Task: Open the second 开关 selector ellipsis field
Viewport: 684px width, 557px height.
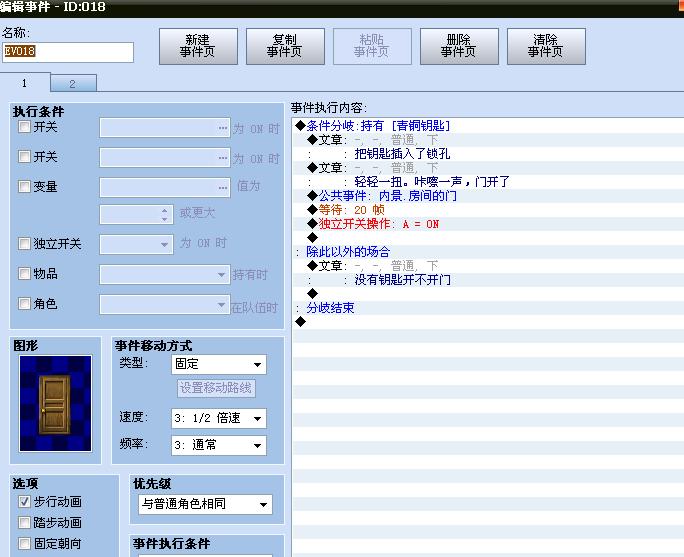Action: coord(165,157)
